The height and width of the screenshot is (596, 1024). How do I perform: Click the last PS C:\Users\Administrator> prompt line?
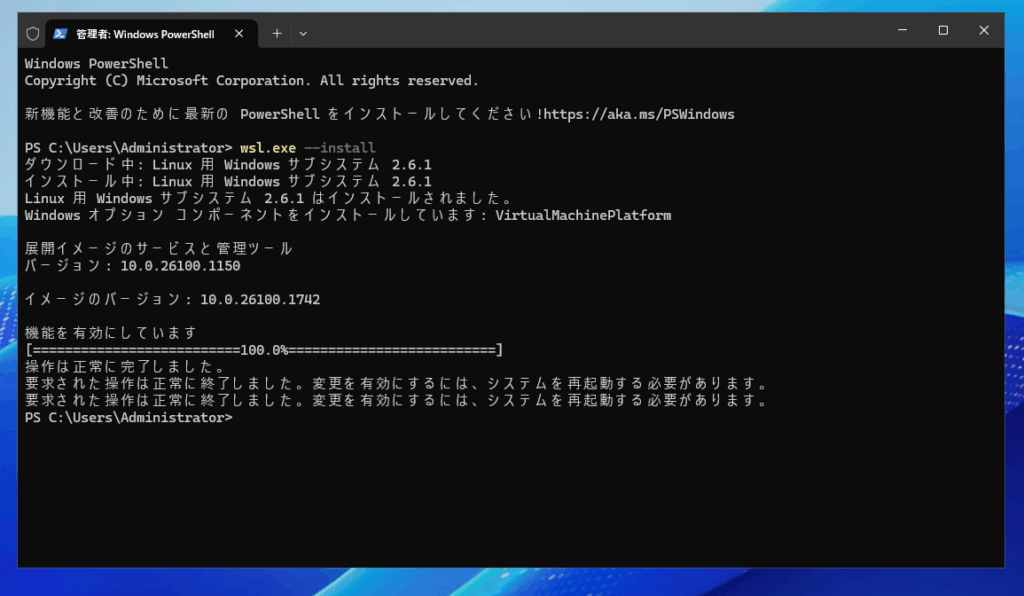pos(128,418)
